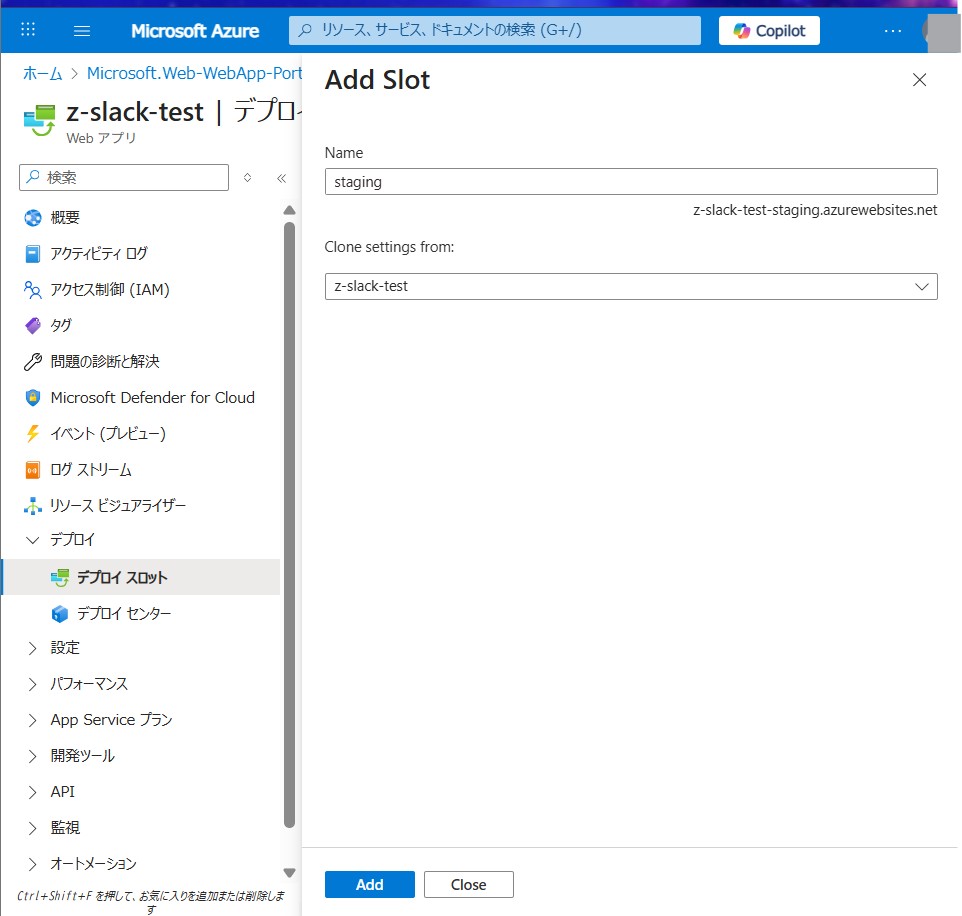Click the z-slack-test-staging.azurewebsites.net text
This screenshot has width=962, height=916.
815,210
